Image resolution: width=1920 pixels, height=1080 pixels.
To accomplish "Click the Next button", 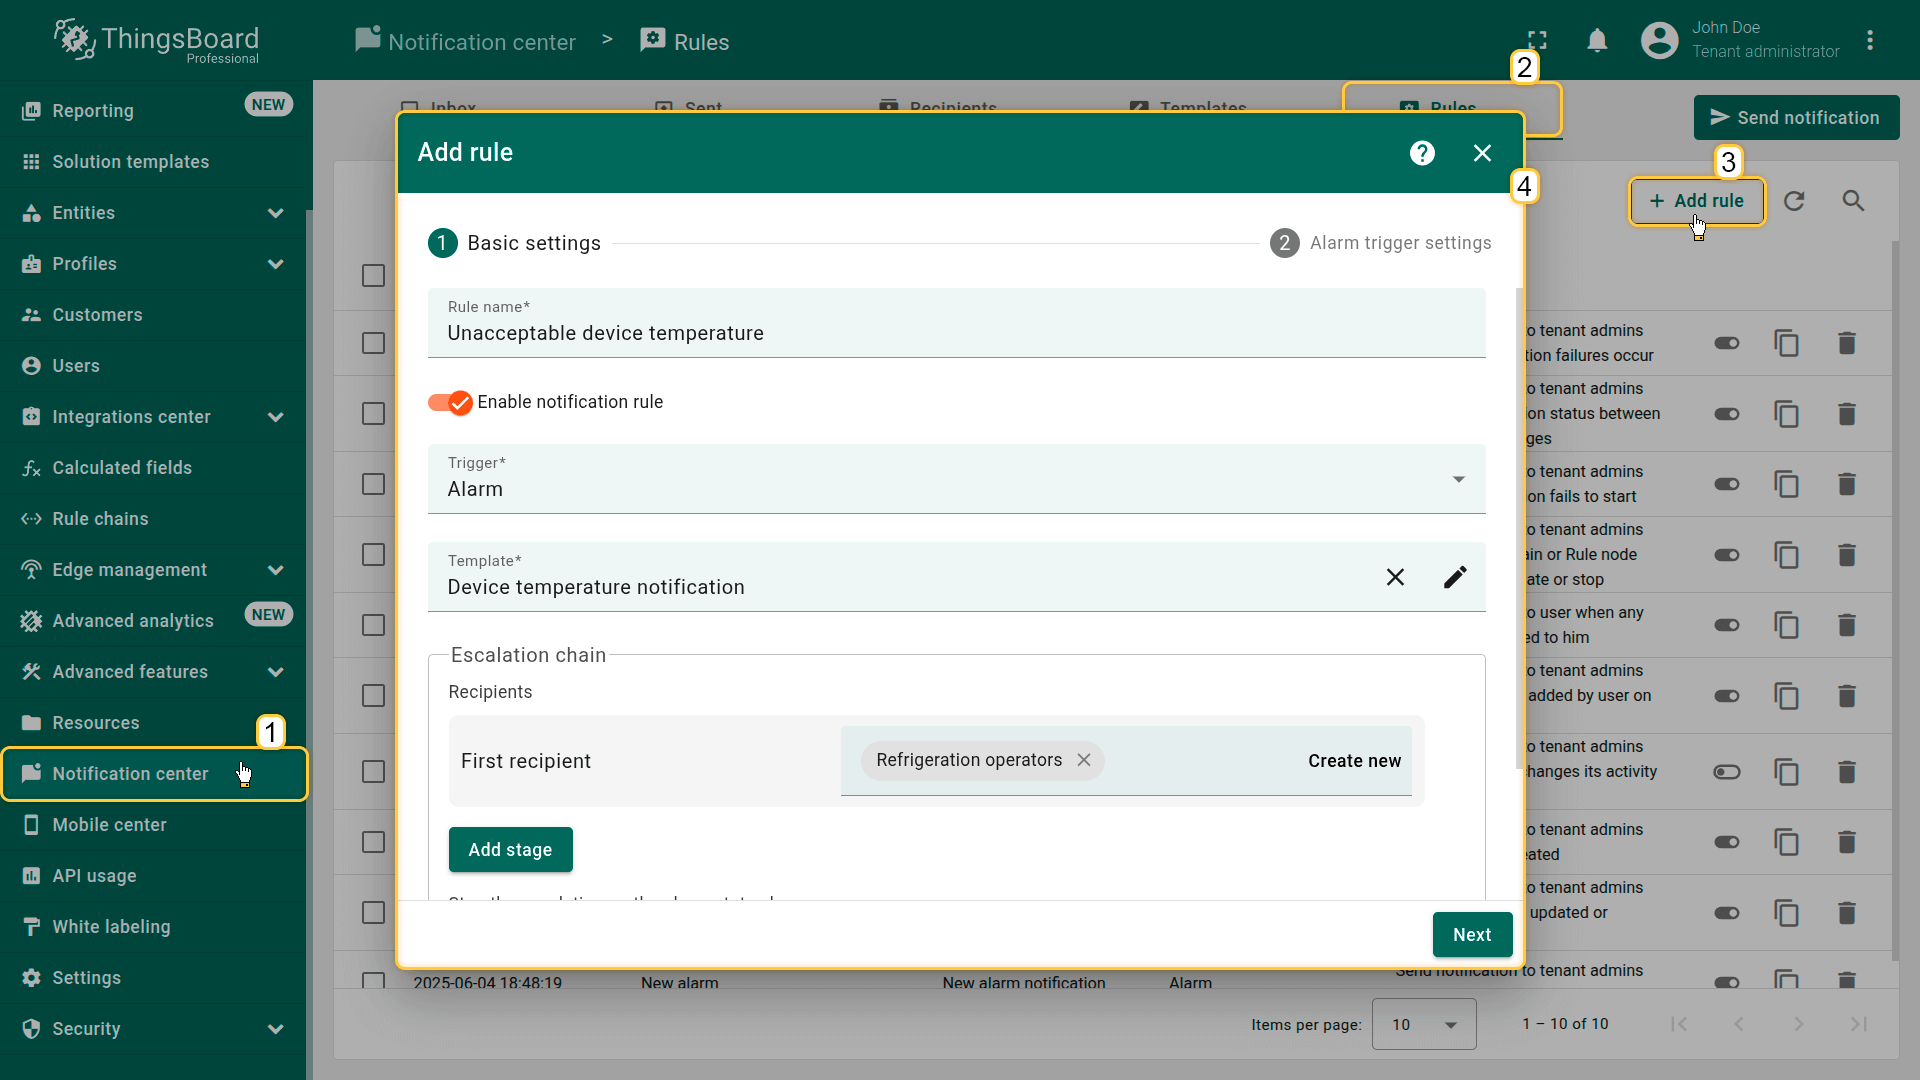I will click(1471, 935).
